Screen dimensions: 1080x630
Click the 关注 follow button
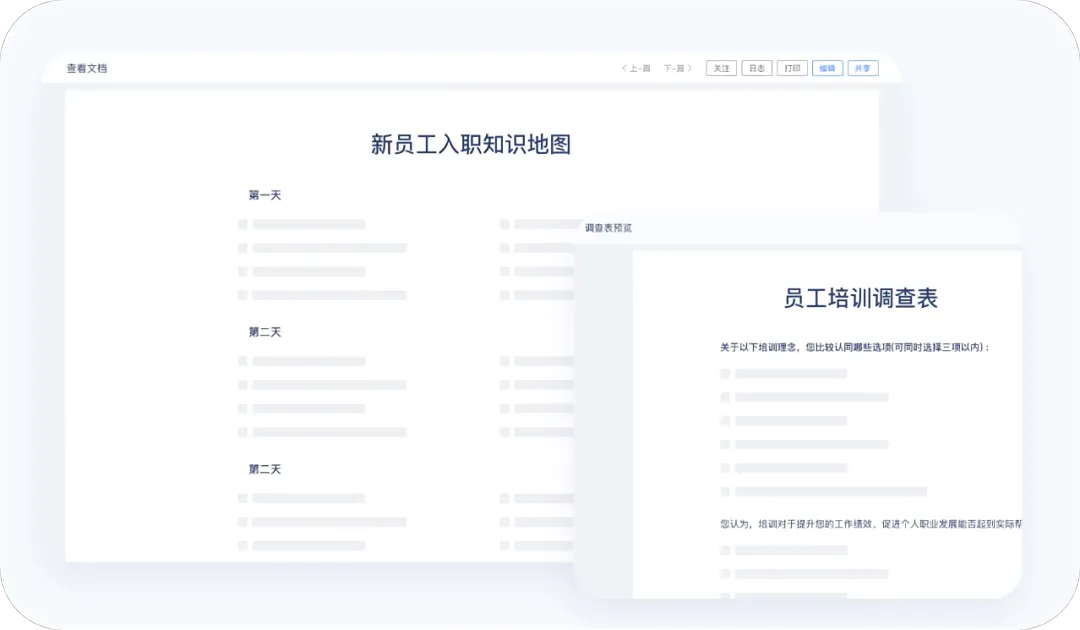(721, 69)
